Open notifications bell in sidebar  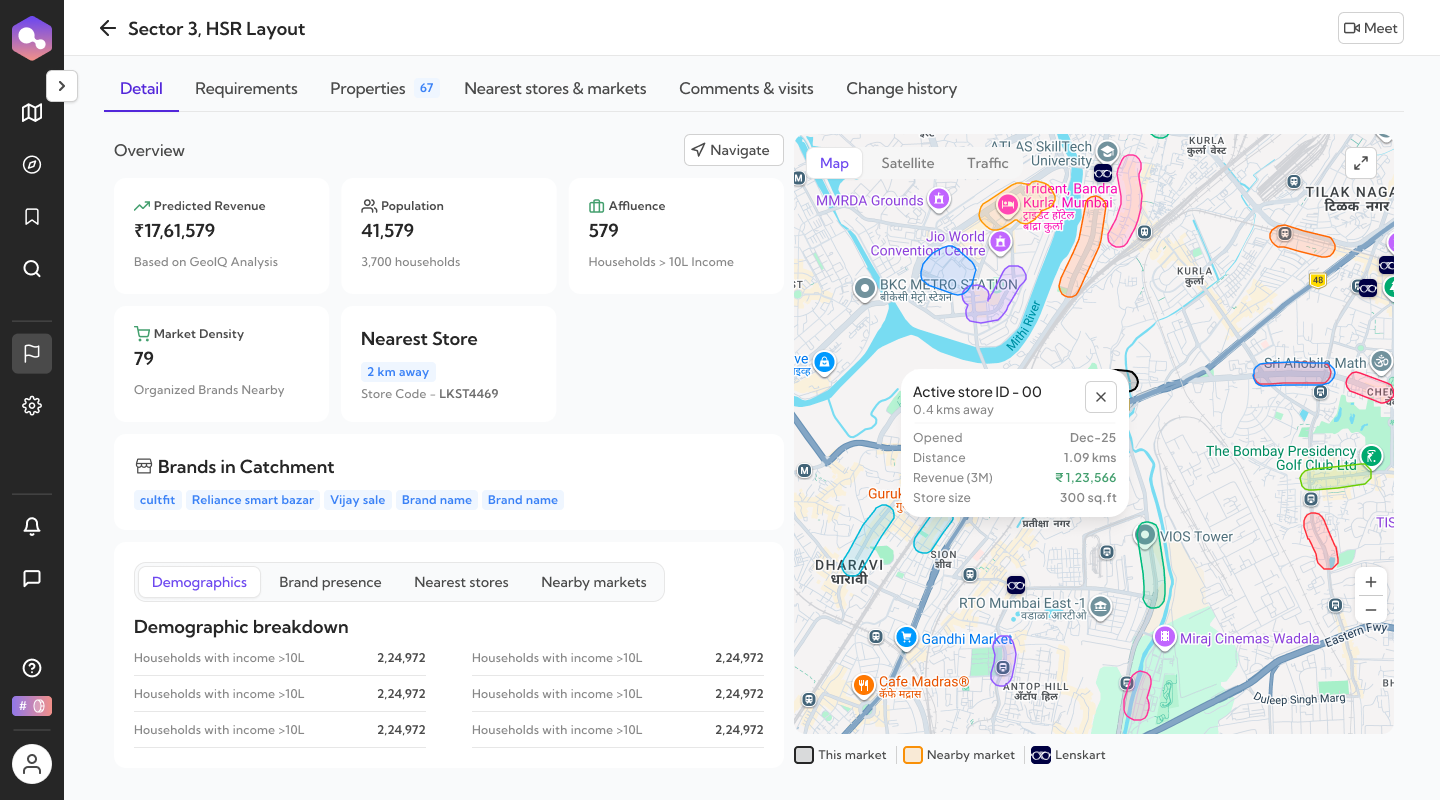pyautogui.click(x=32, y=526)
